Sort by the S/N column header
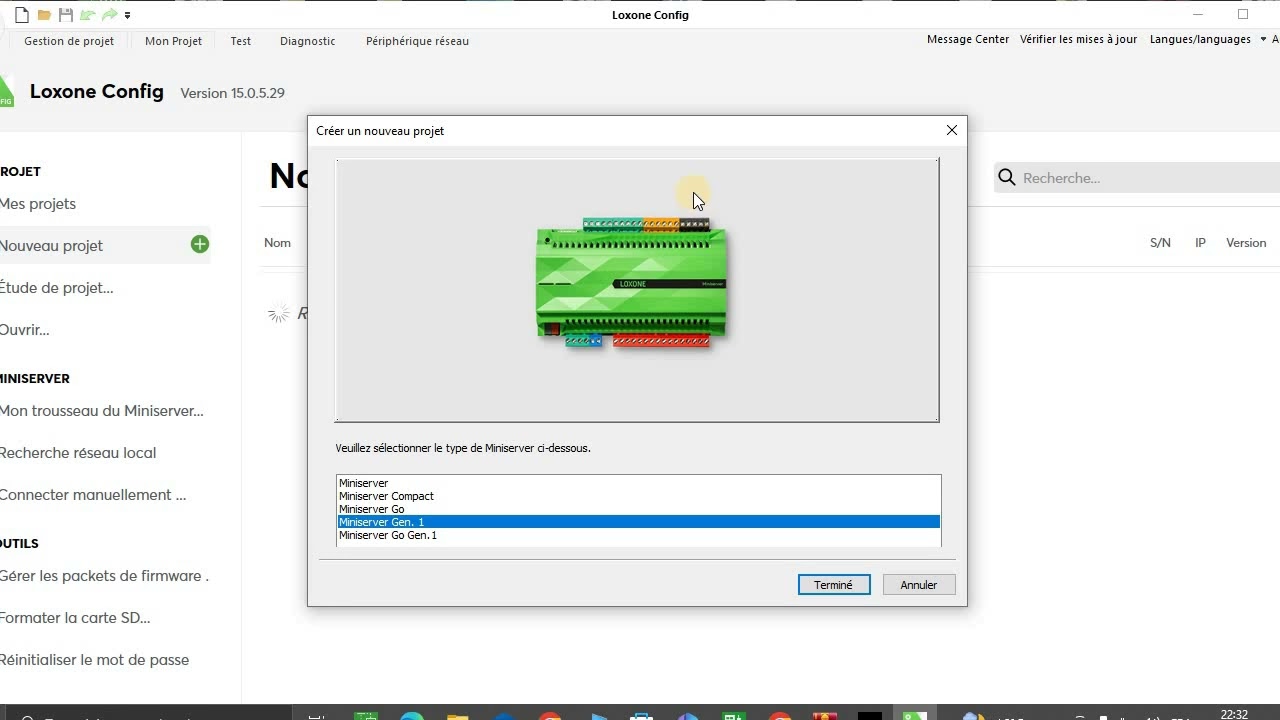1280x720 pixels. (x=1160, y=243)
